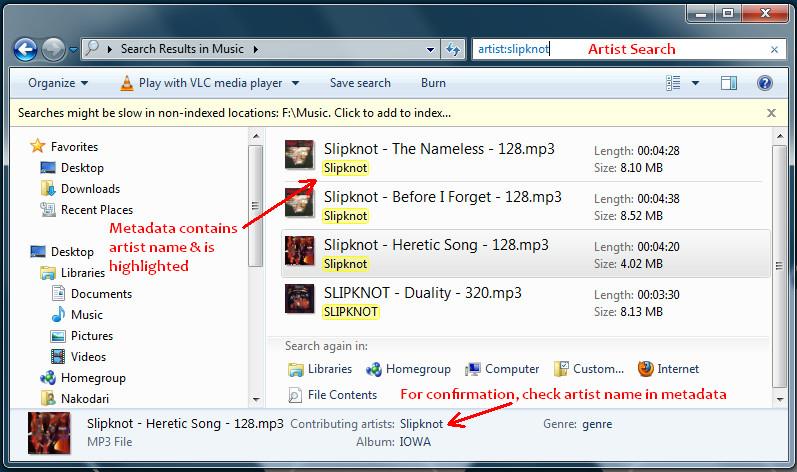
Task: Search again in Libraries
Action: pyautogui.click(x=320, y=369)
